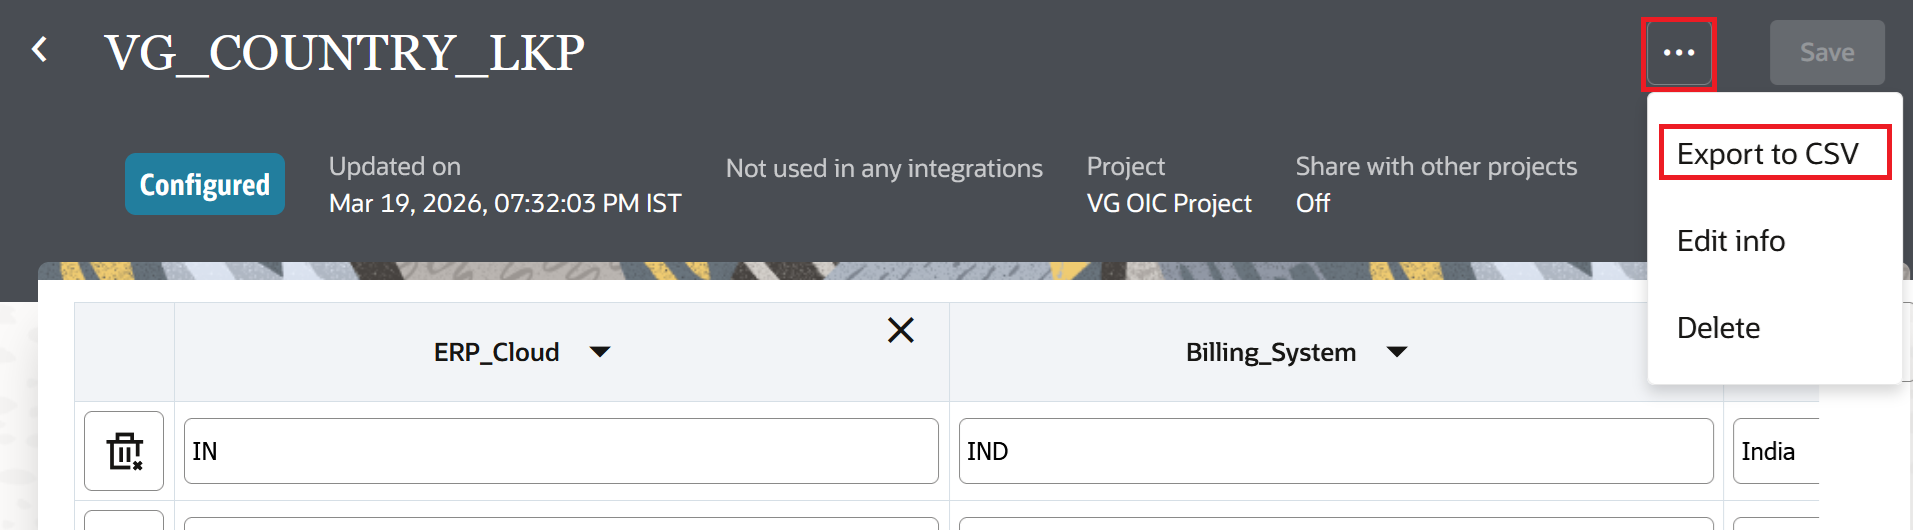
Task: Click the Save button
Action: pos(1826,53)
